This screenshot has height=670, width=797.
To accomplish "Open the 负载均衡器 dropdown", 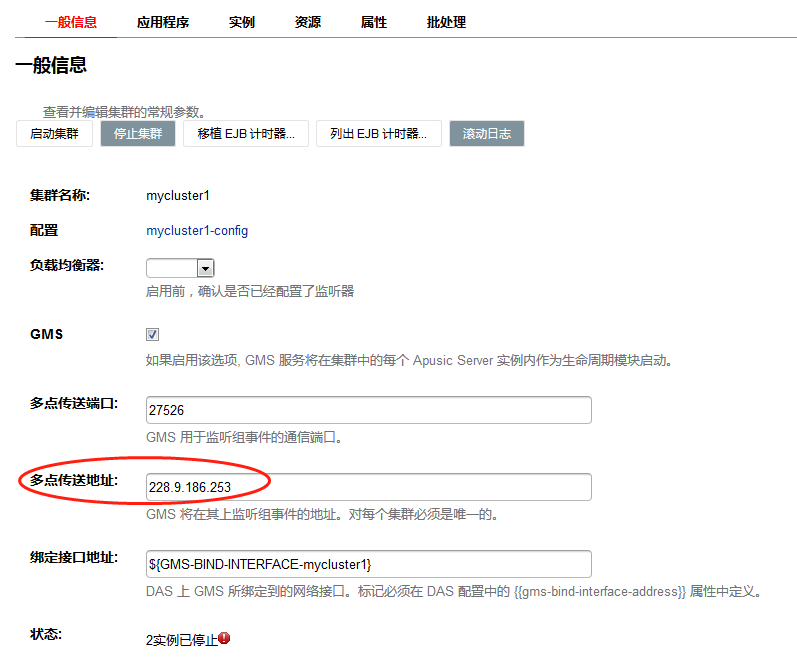I will coord(181,268).
